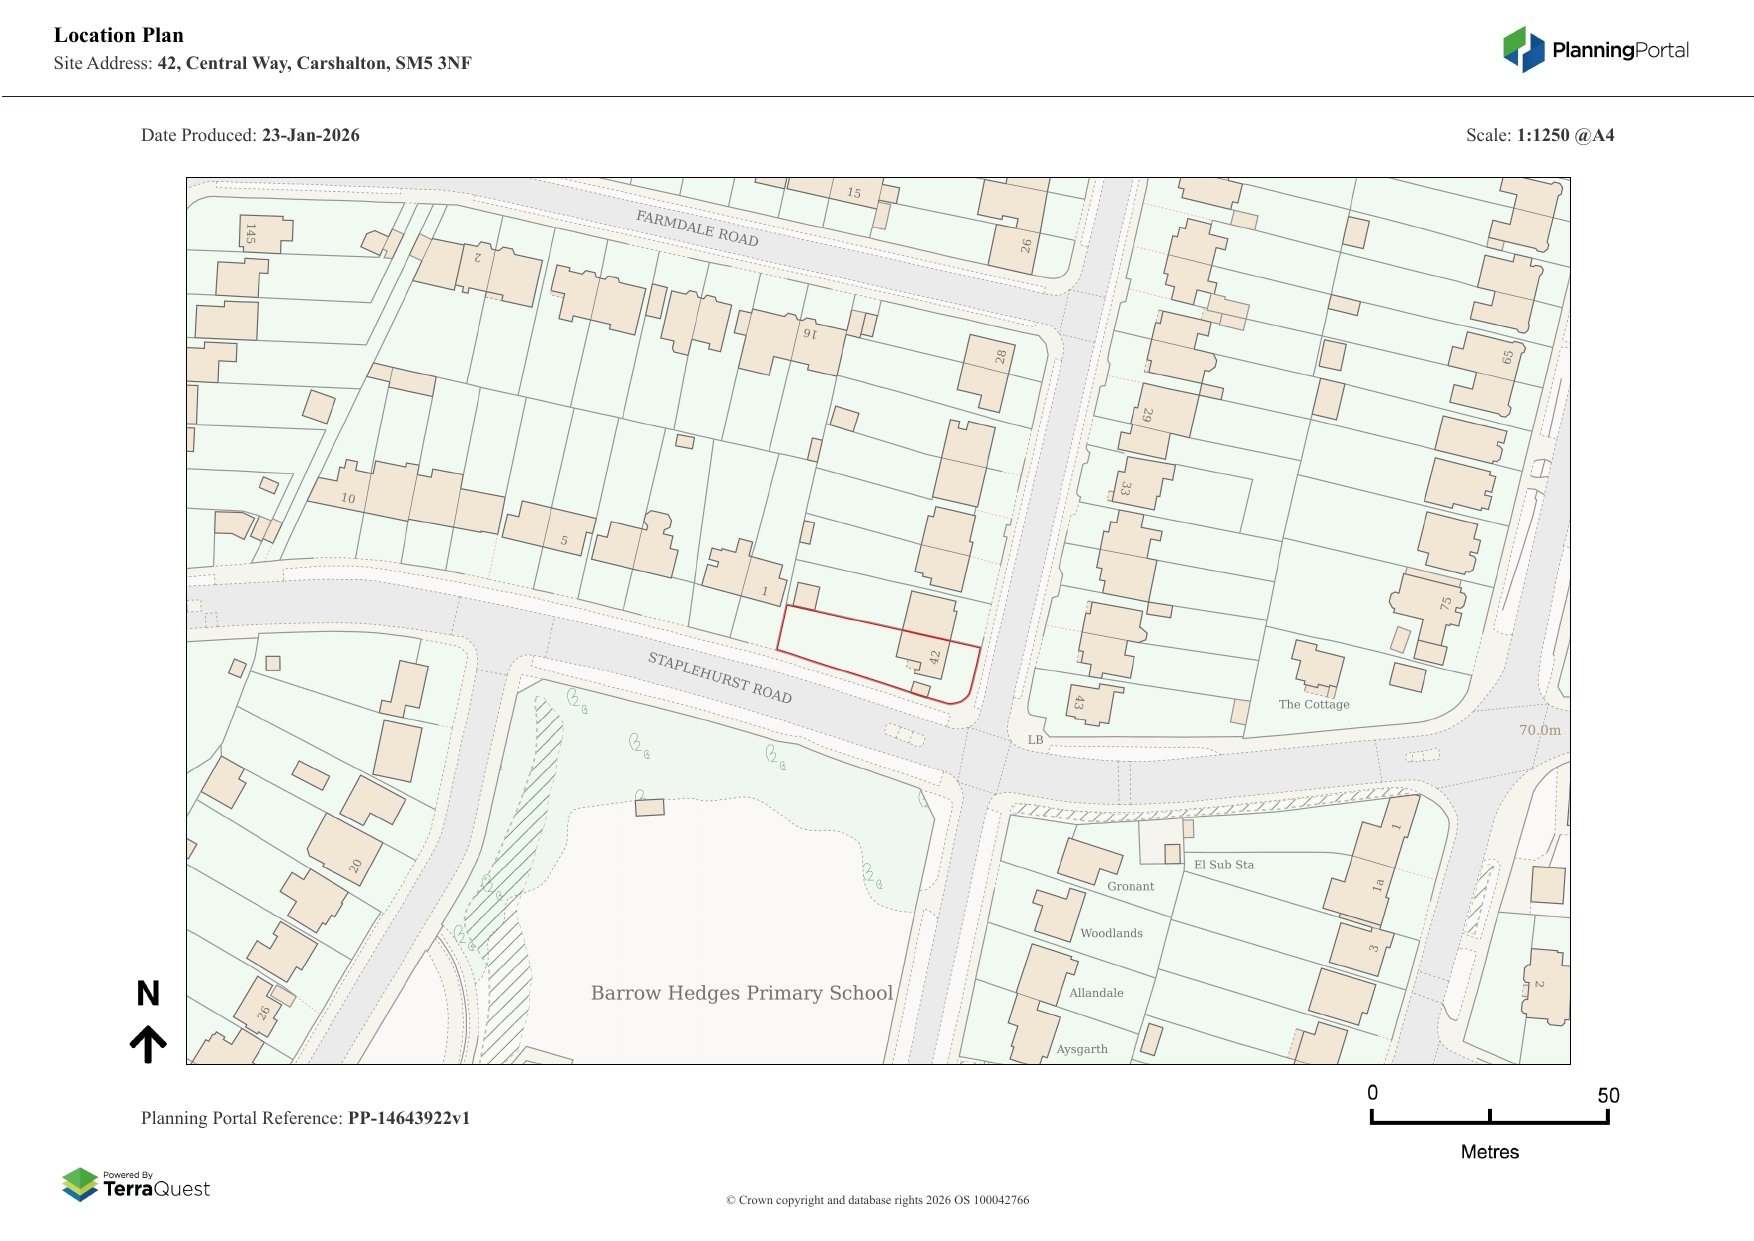
Task: Click the Barrow Hedges Primary School label
Action: coord(741,993)
